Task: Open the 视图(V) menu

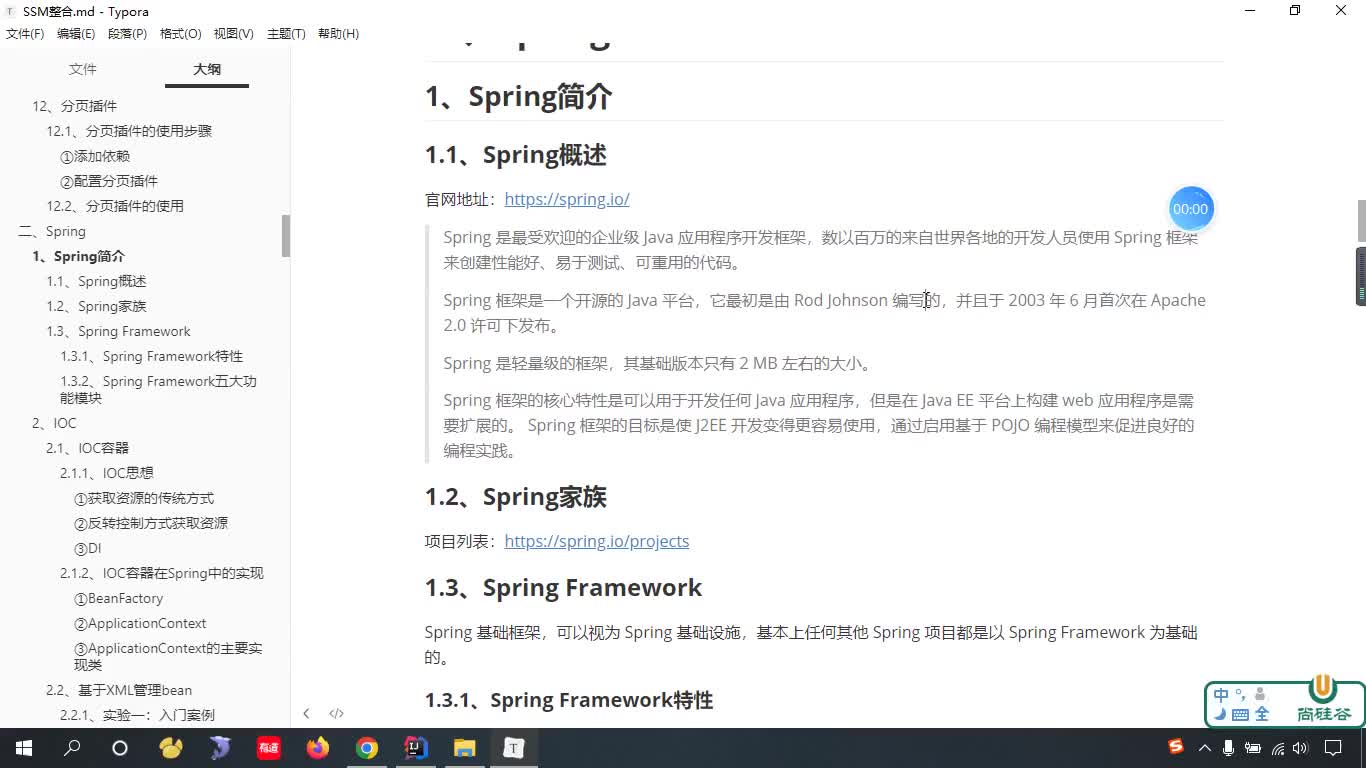Action: [233, 33]
